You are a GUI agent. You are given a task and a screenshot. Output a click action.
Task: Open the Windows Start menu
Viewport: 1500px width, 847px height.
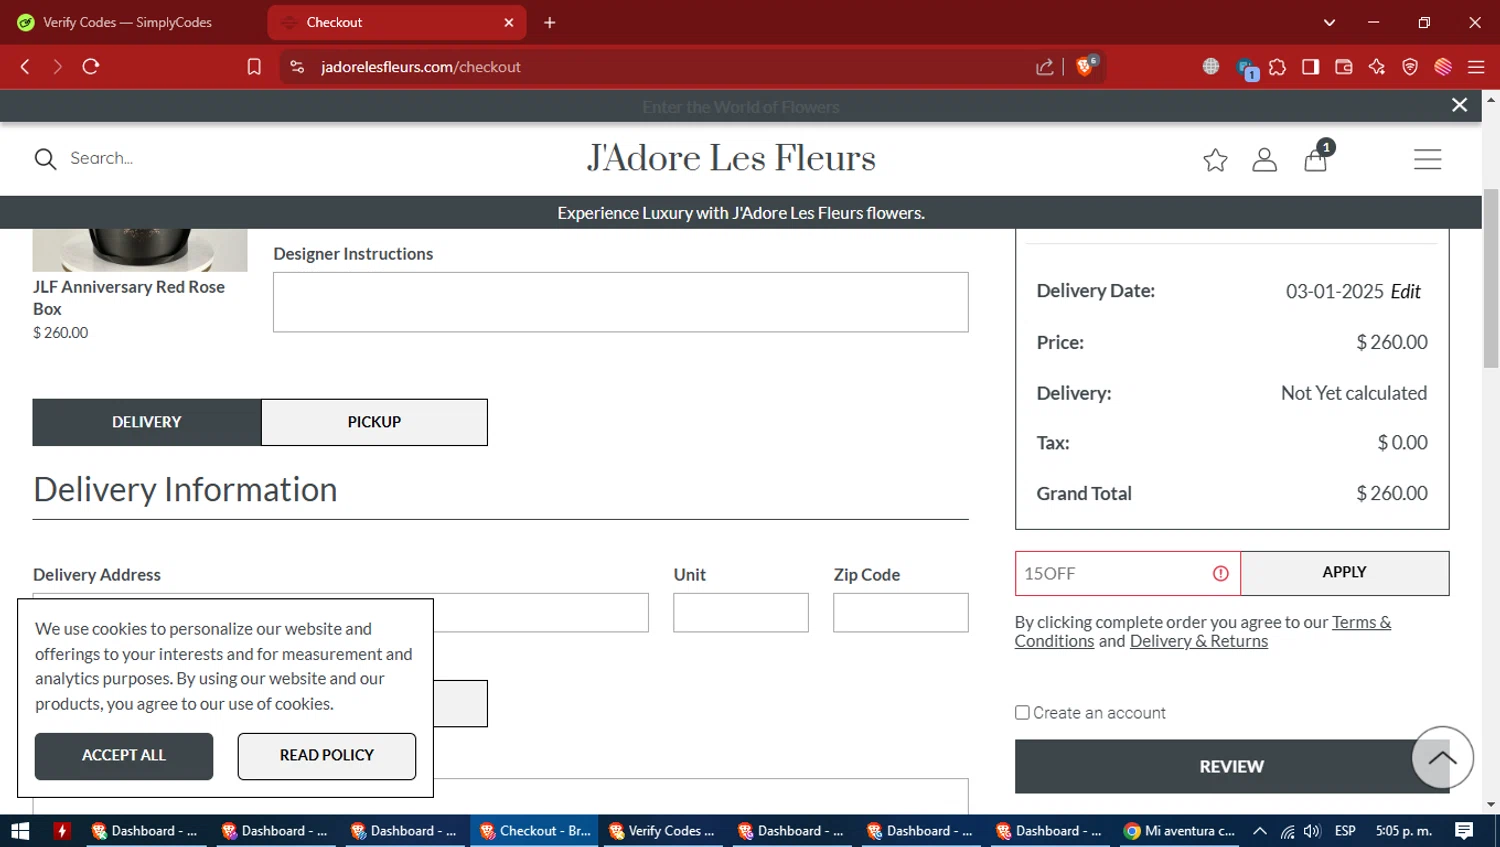coord(20,831)
